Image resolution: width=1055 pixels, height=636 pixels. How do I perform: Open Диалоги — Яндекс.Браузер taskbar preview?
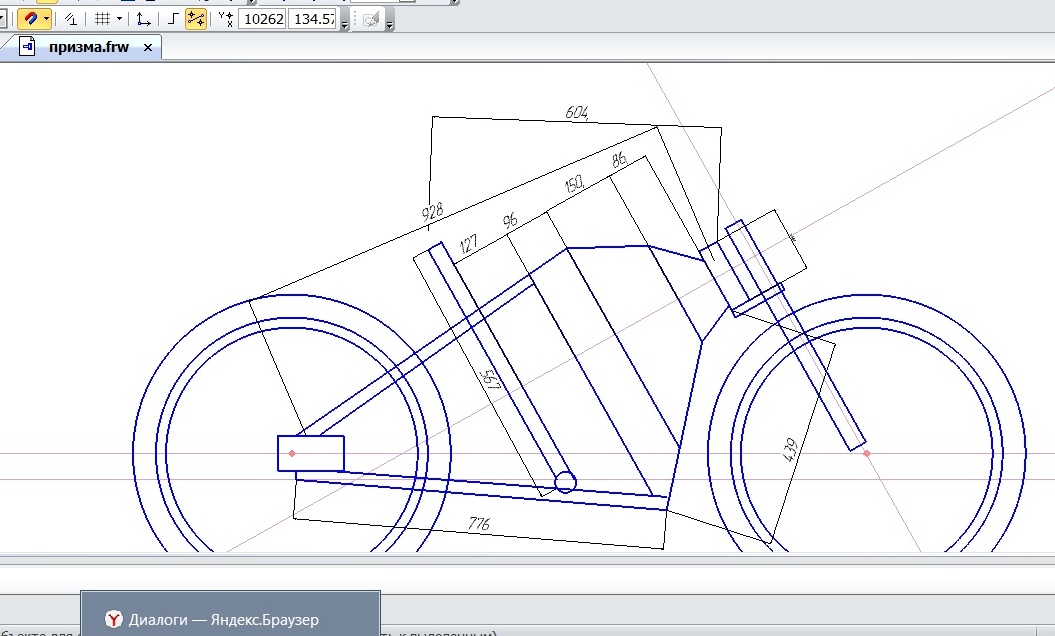[x=230, y=619]
